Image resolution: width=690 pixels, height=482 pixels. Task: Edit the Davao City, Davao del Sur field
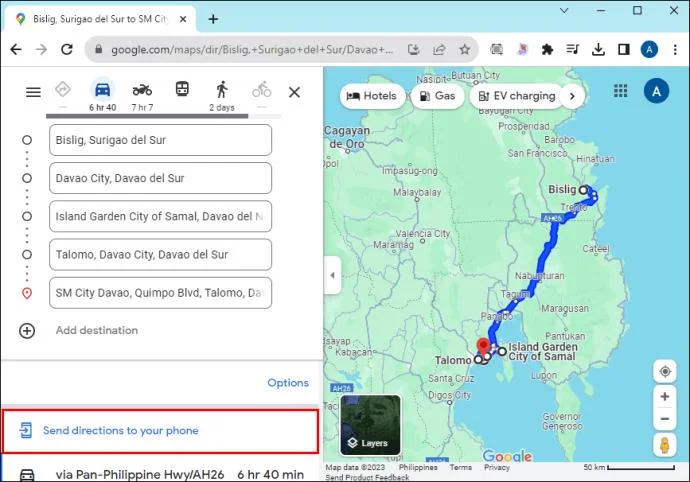161,178
